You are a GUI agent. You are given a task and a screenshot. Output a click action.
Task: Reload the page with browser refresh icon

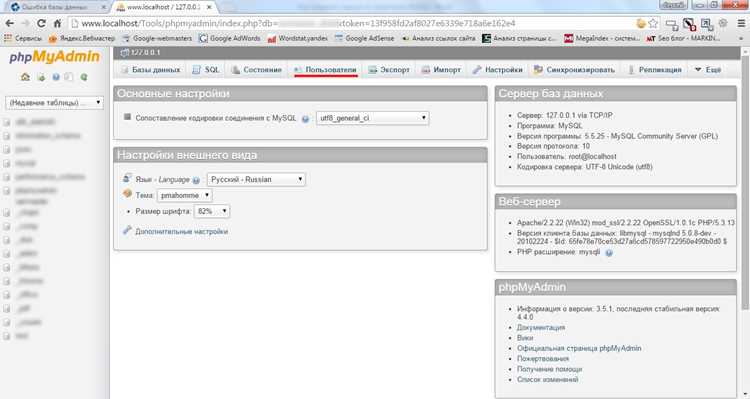tap(42, 23)
